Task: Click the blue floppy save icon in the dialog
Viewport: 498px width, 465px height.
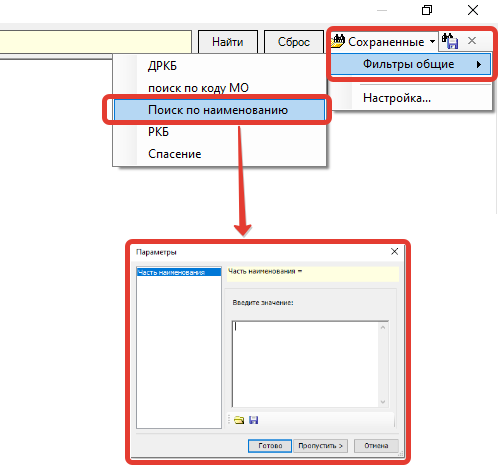Action: (254, 420)
